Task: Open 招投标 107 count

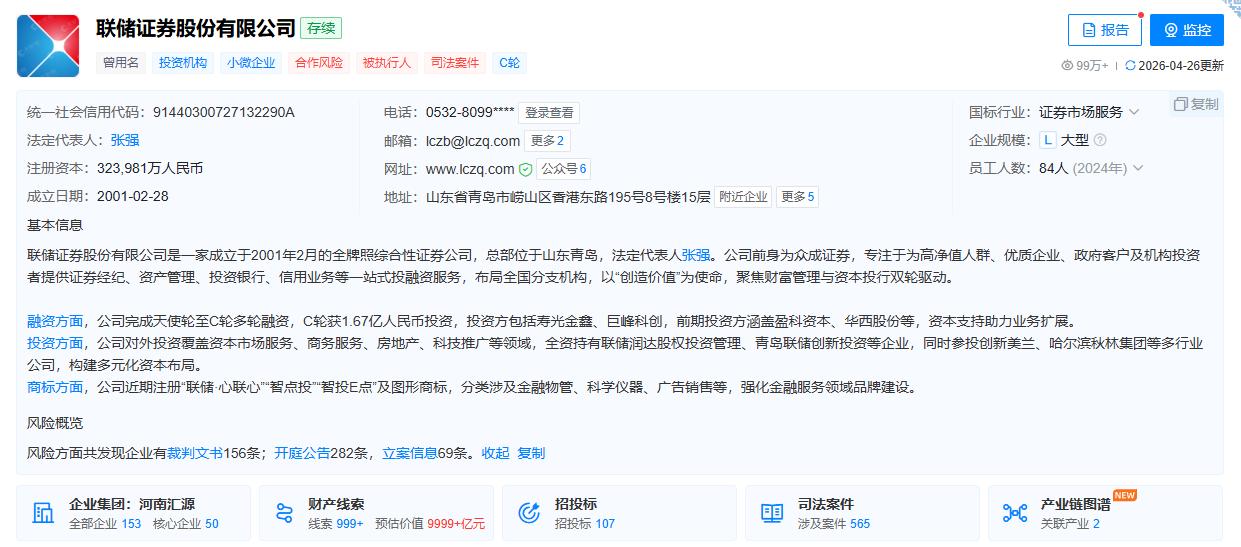Action: coord(585,523)
